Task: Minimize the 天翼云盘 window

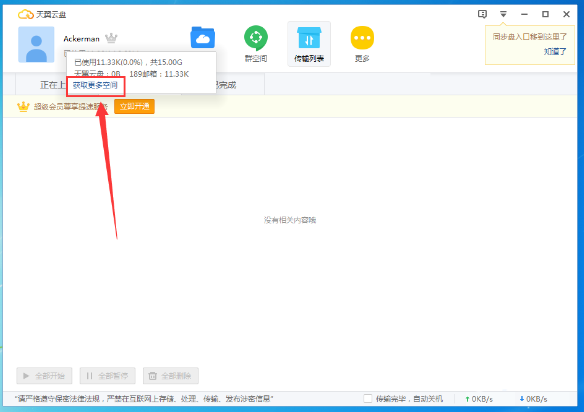Action: coord(524,14)
